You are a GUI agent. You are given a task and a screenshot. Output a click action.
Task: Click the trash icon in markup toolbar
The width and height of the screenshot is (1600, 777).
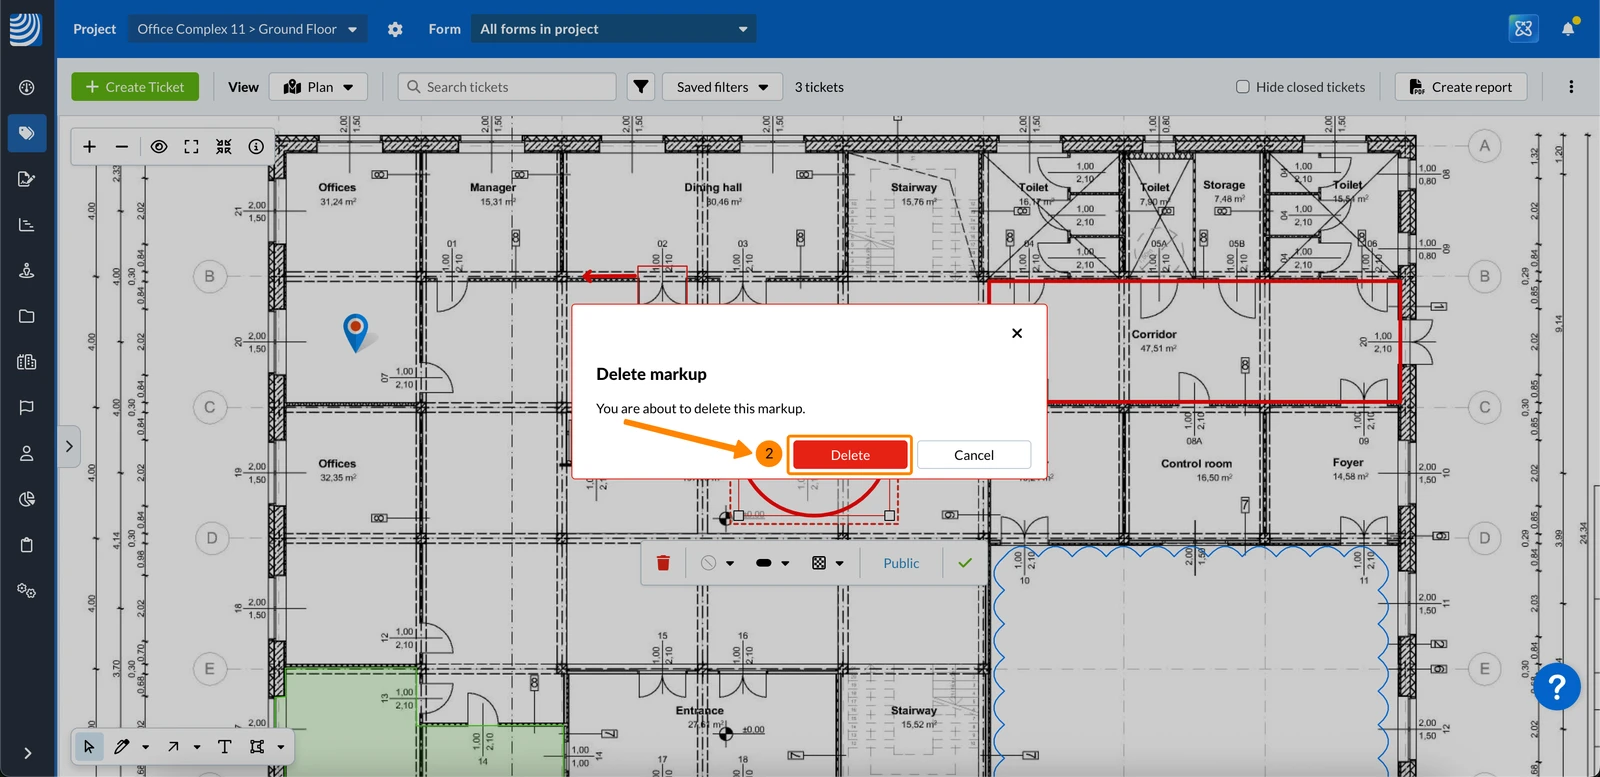663,563
